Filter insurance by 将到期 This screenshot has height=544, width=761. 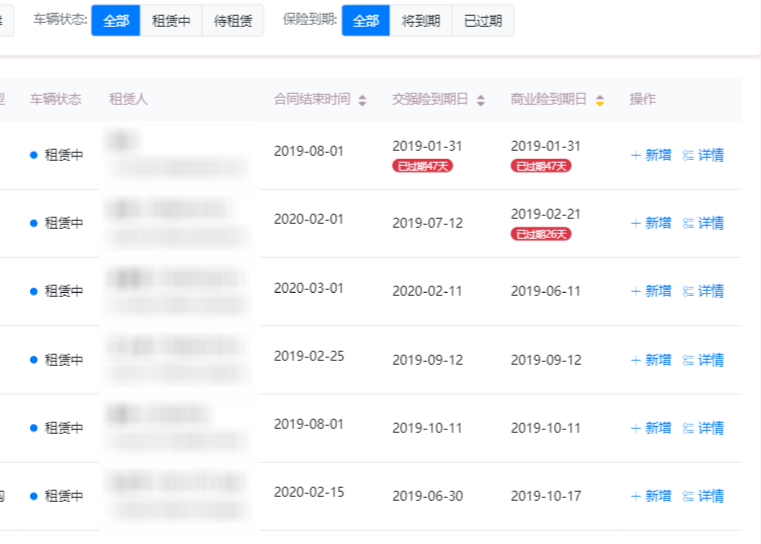pos(421,20)
